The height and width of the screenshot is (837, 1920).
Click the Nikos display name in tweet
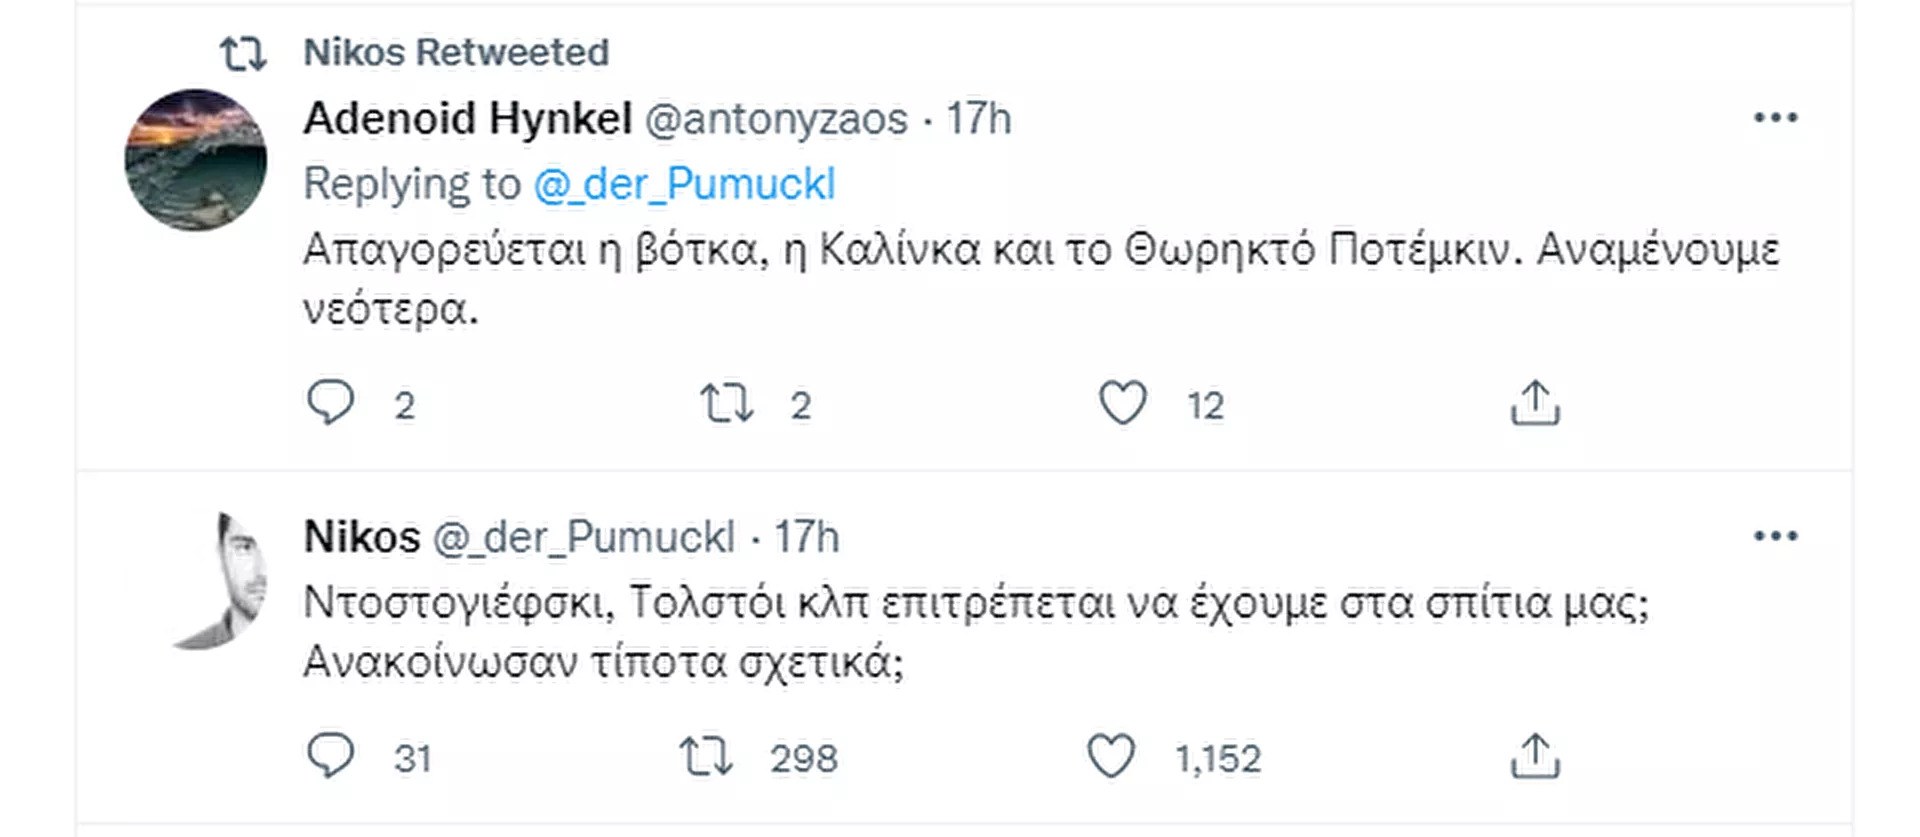pos(361,537)
